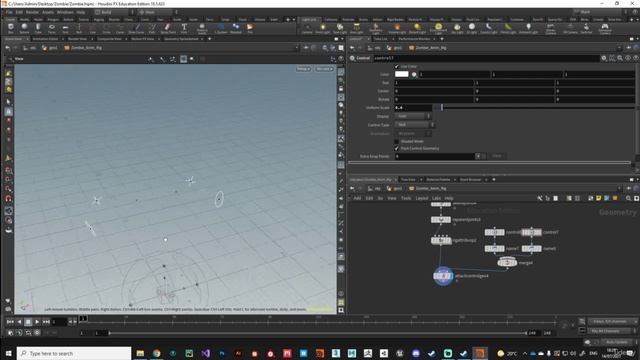Select the Draw Curve shelf tool

(136, 28)
